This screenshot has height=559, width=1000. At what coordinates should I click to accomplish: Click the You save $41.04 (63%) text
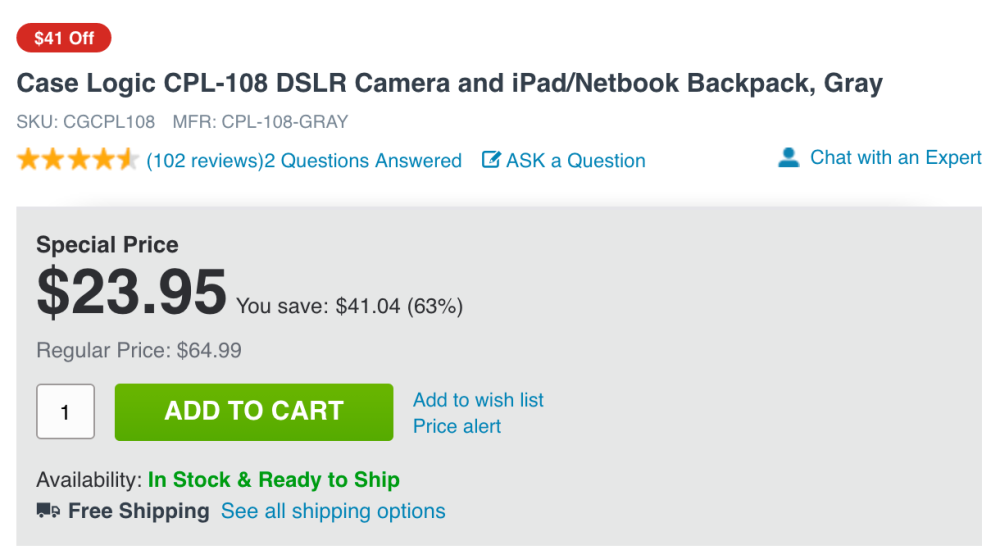(349, 306)
